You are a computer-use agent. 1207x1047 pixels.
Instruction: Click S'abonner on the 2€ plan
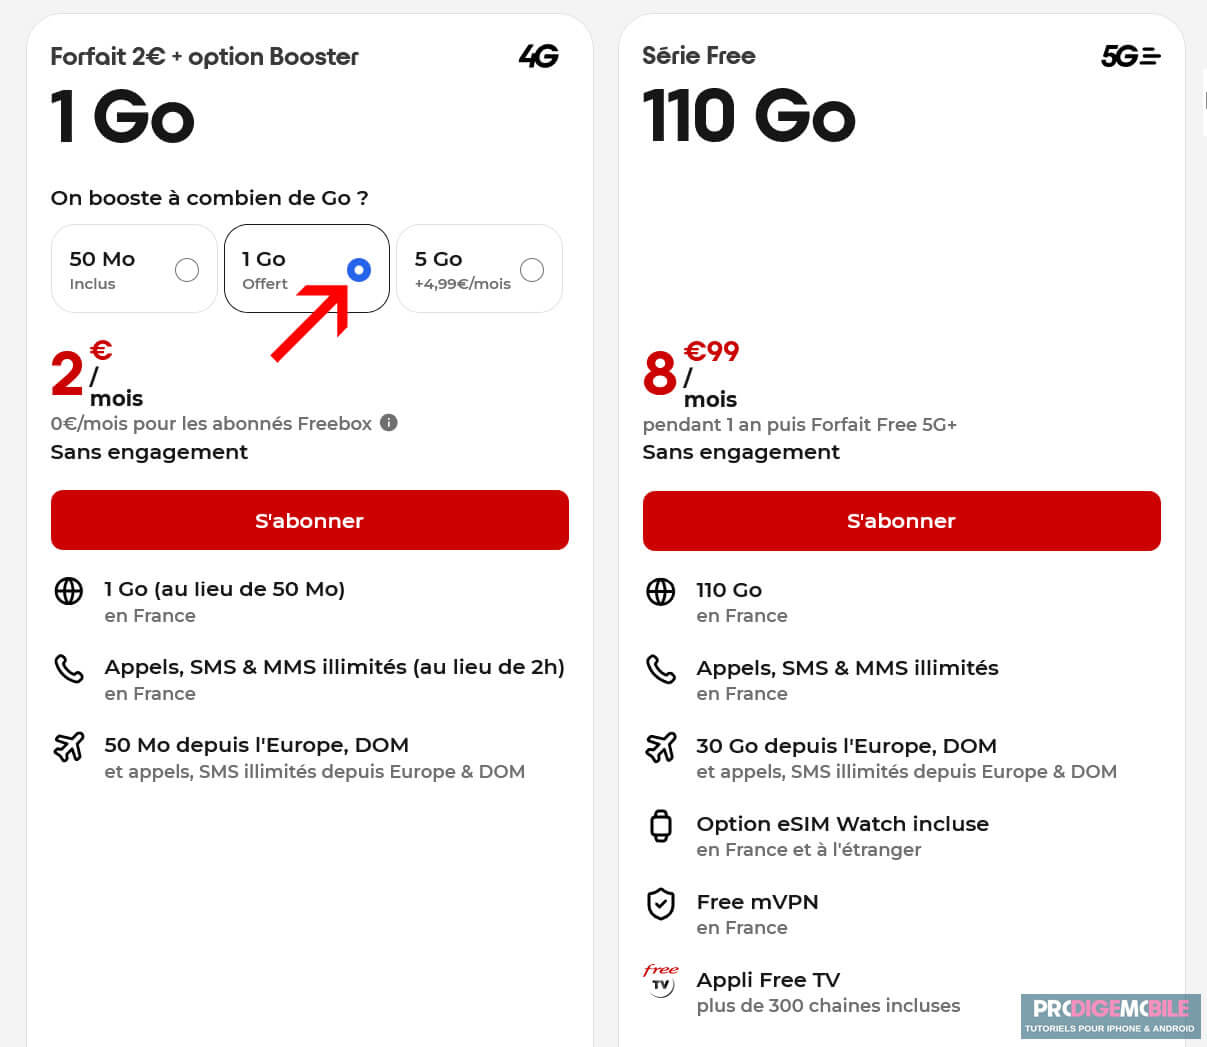tap(310, 520)
